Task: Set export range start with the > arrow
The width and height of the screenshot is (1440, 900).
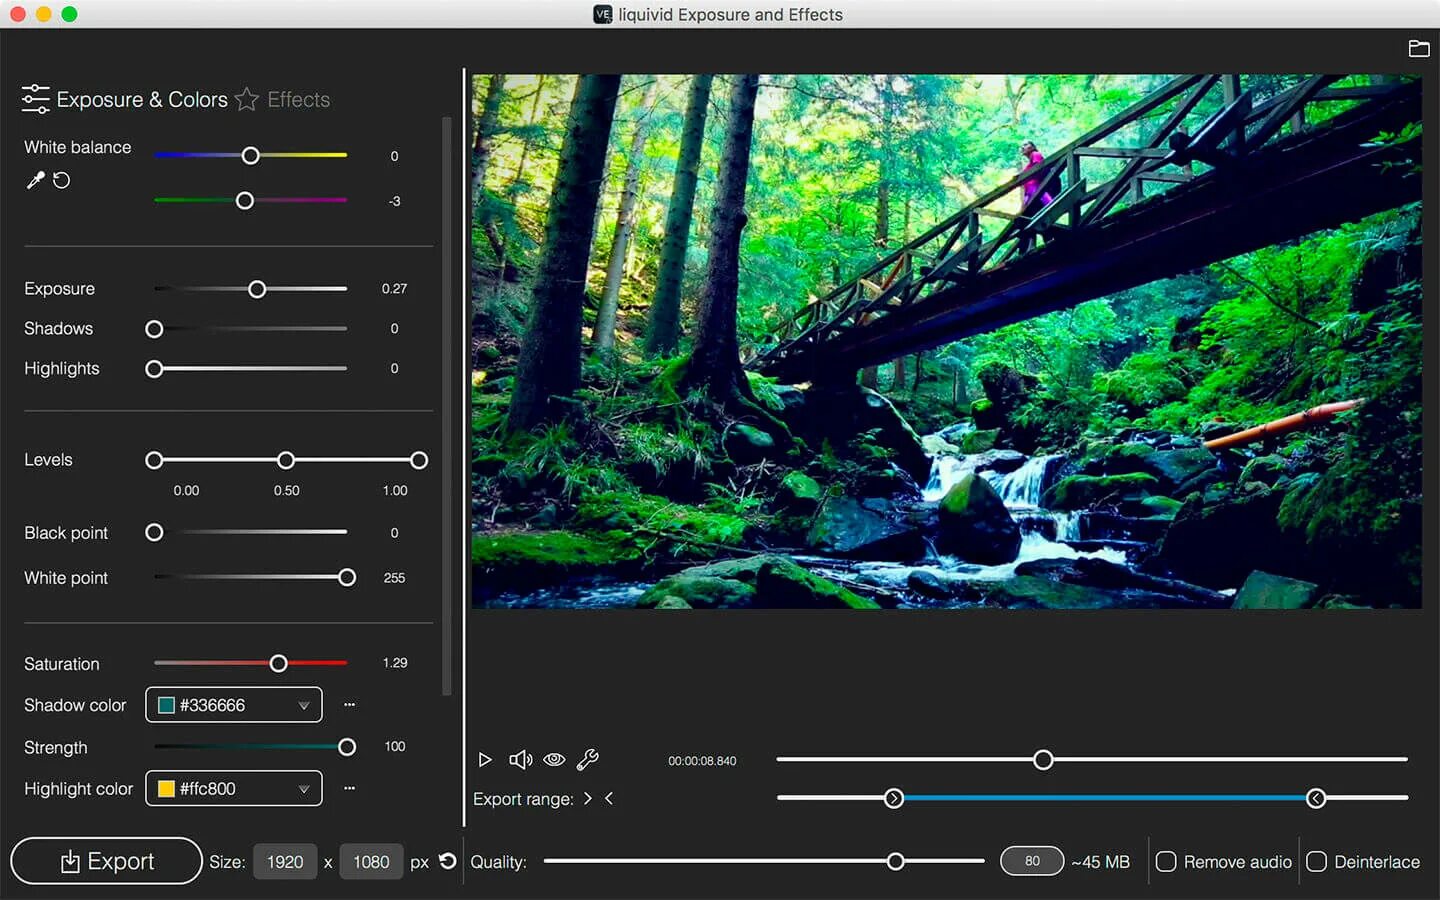Action: (587, 798)
